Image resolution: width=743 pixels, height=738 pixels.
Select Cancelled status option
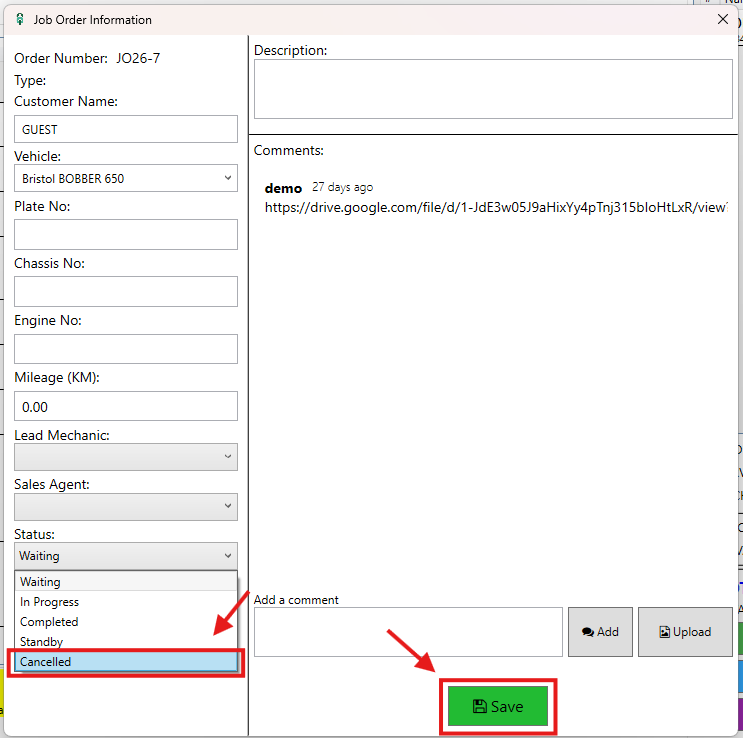[x=126, y=662]
